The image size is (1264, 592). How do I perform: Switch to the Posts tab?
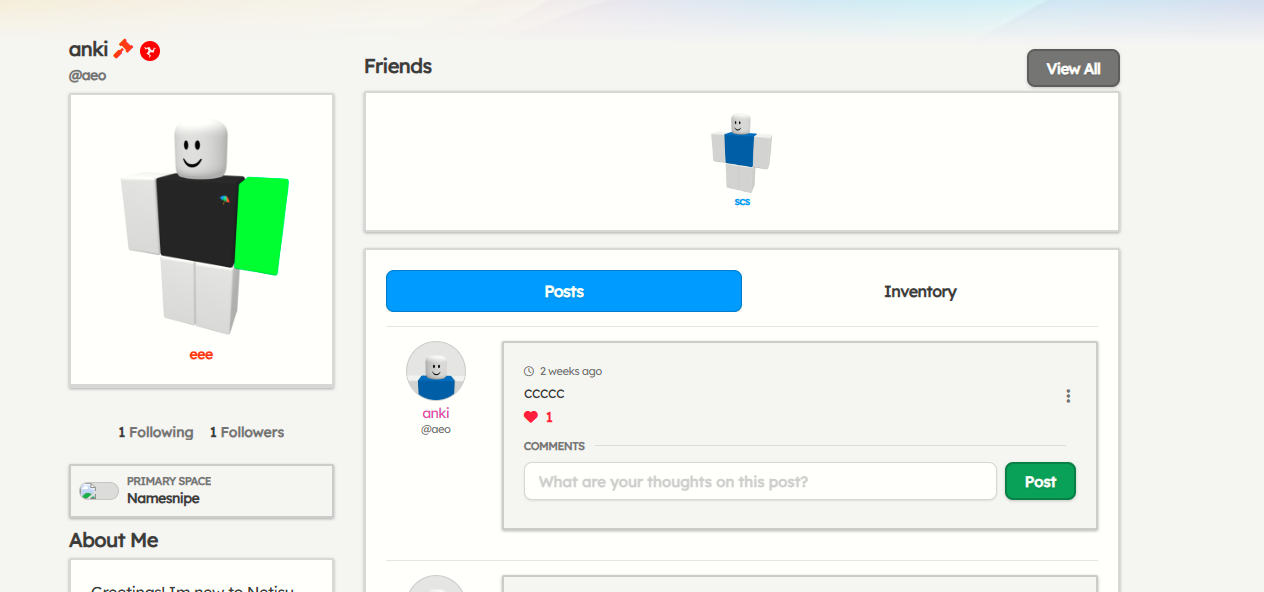(x=564, y=291)
